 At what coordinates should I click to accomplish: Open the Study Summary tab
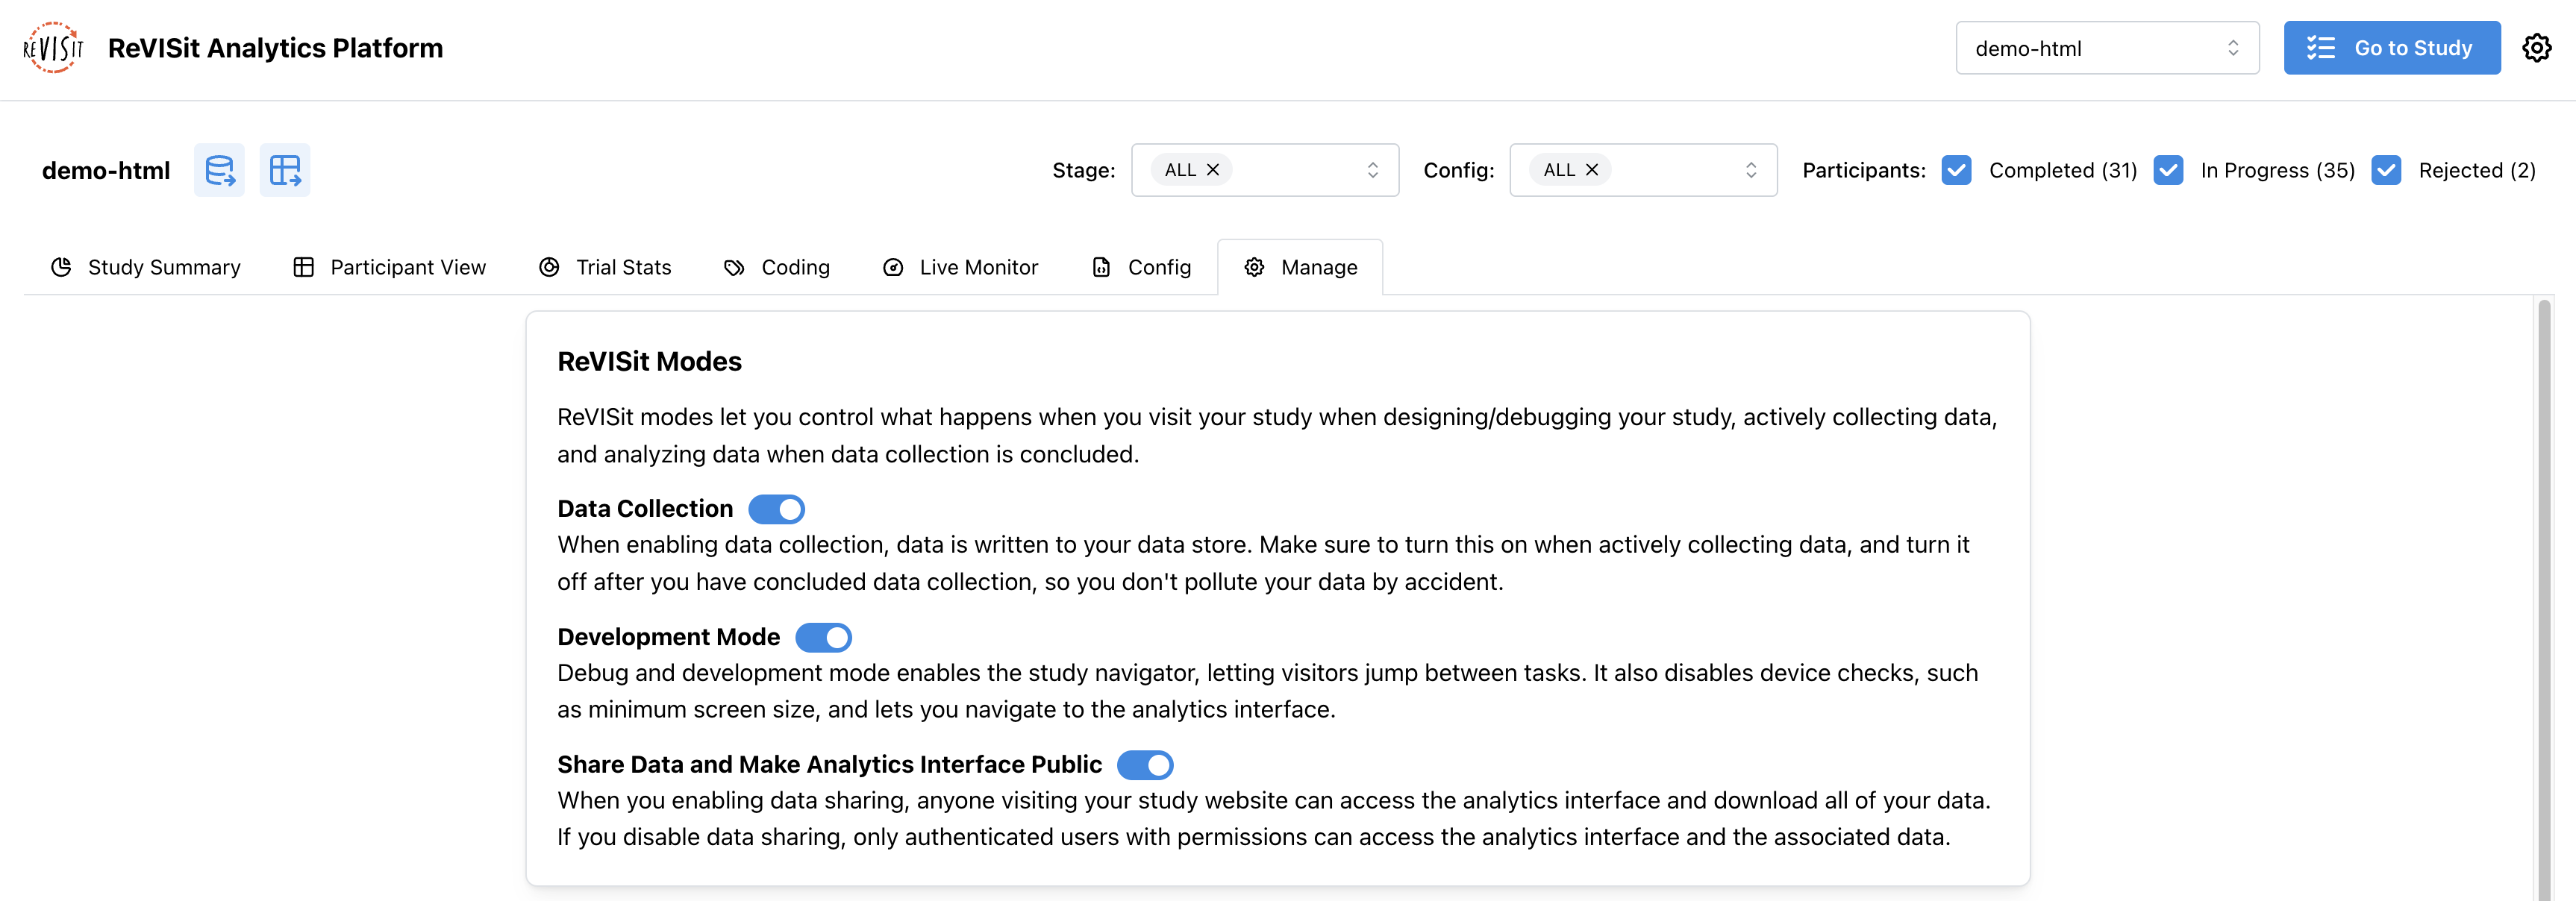click(x=146, y=267)
